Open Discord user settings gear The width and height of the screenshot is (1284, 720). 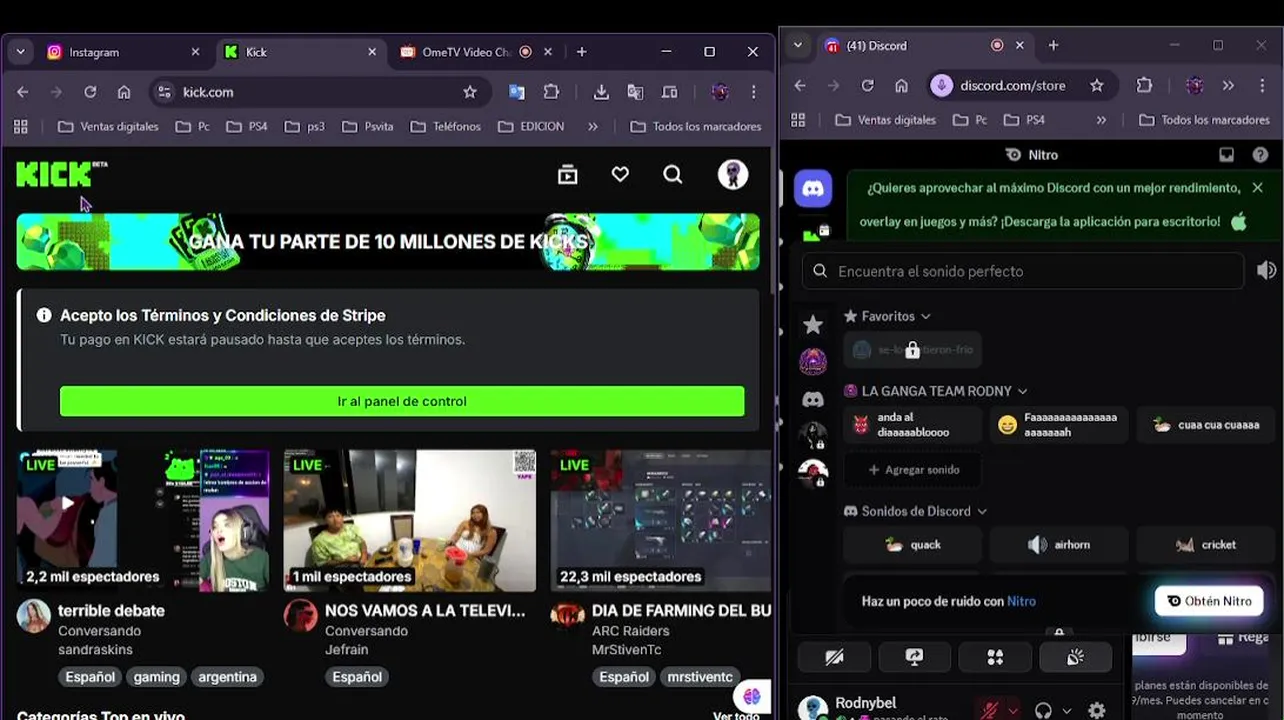[x=1097, y=710]
